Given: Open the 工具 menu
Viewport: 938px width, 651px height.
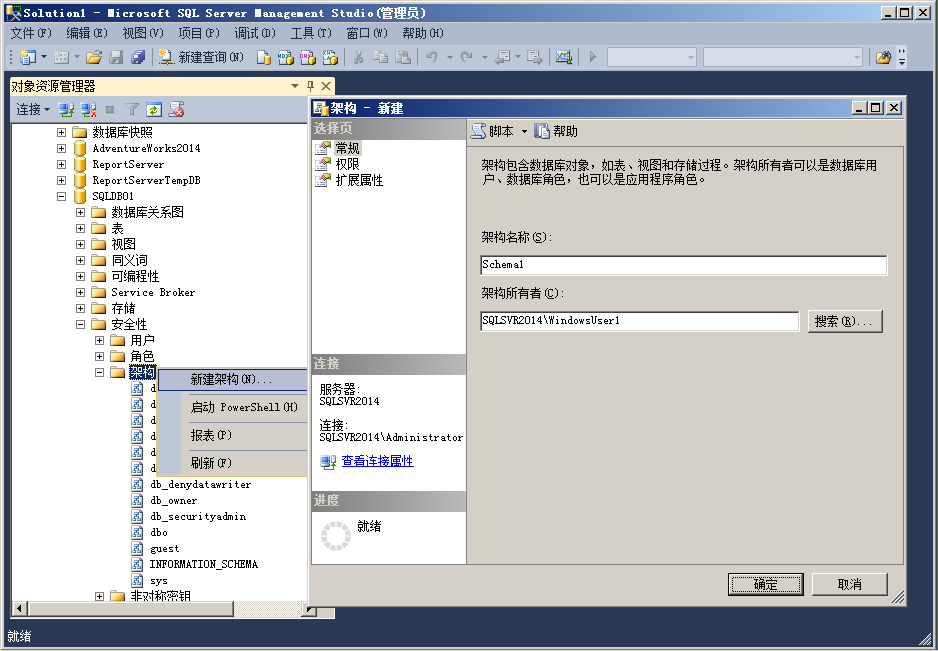Looking at the screenshot, I should tap(311, 33).
